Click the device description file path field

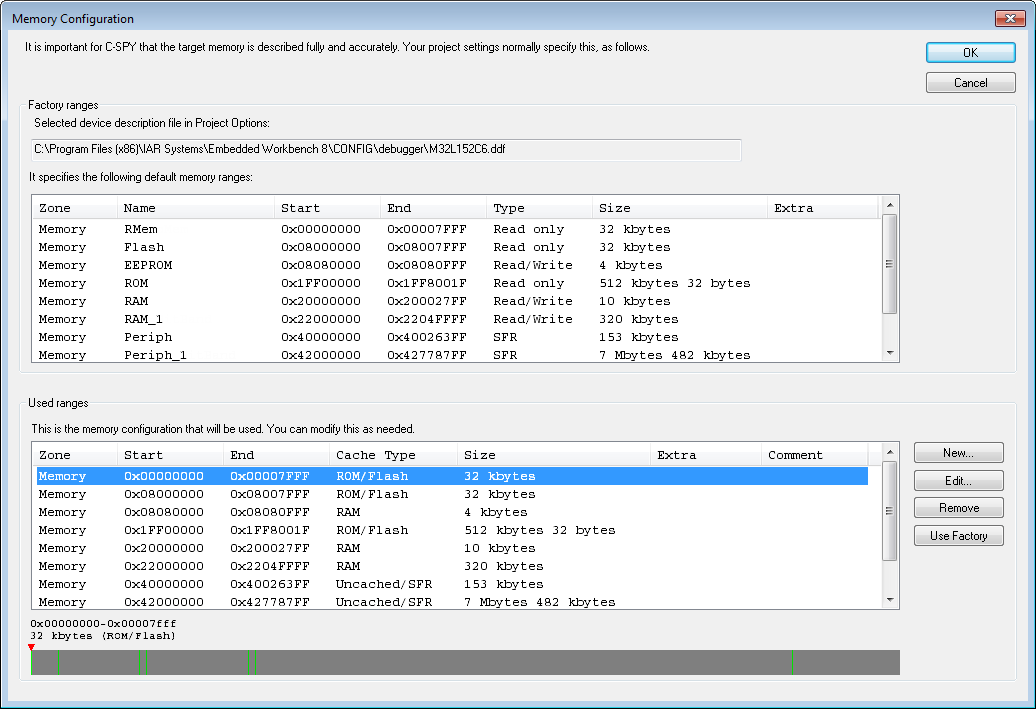[x=385, y=149]
